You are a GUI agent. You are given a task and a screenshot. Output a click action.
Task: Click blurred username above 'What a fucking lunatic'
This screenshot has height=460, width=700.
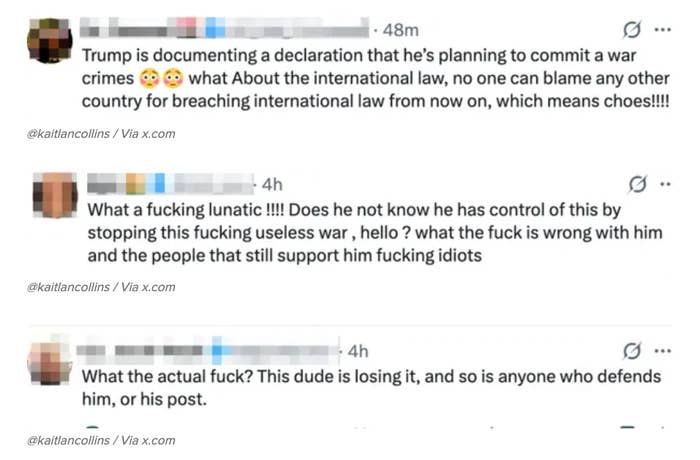tap(168, 184)
